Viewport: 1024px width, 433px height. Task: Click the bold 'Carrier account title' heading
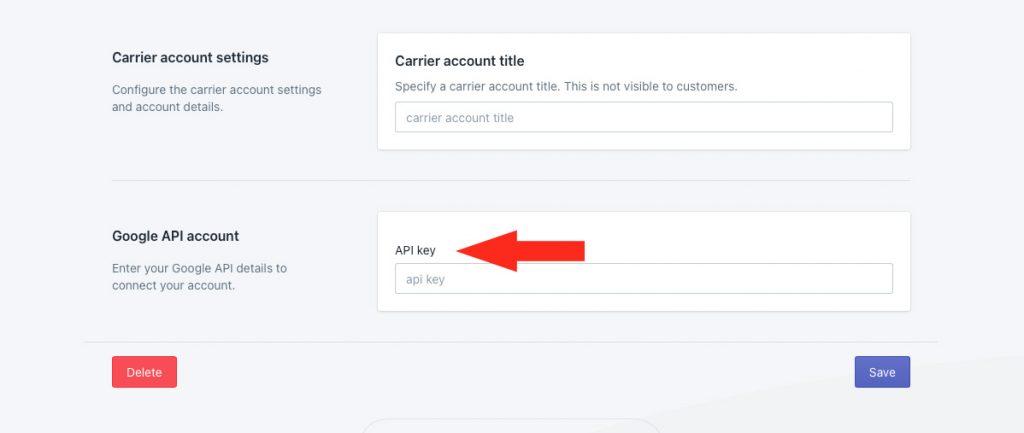point(460,61)
